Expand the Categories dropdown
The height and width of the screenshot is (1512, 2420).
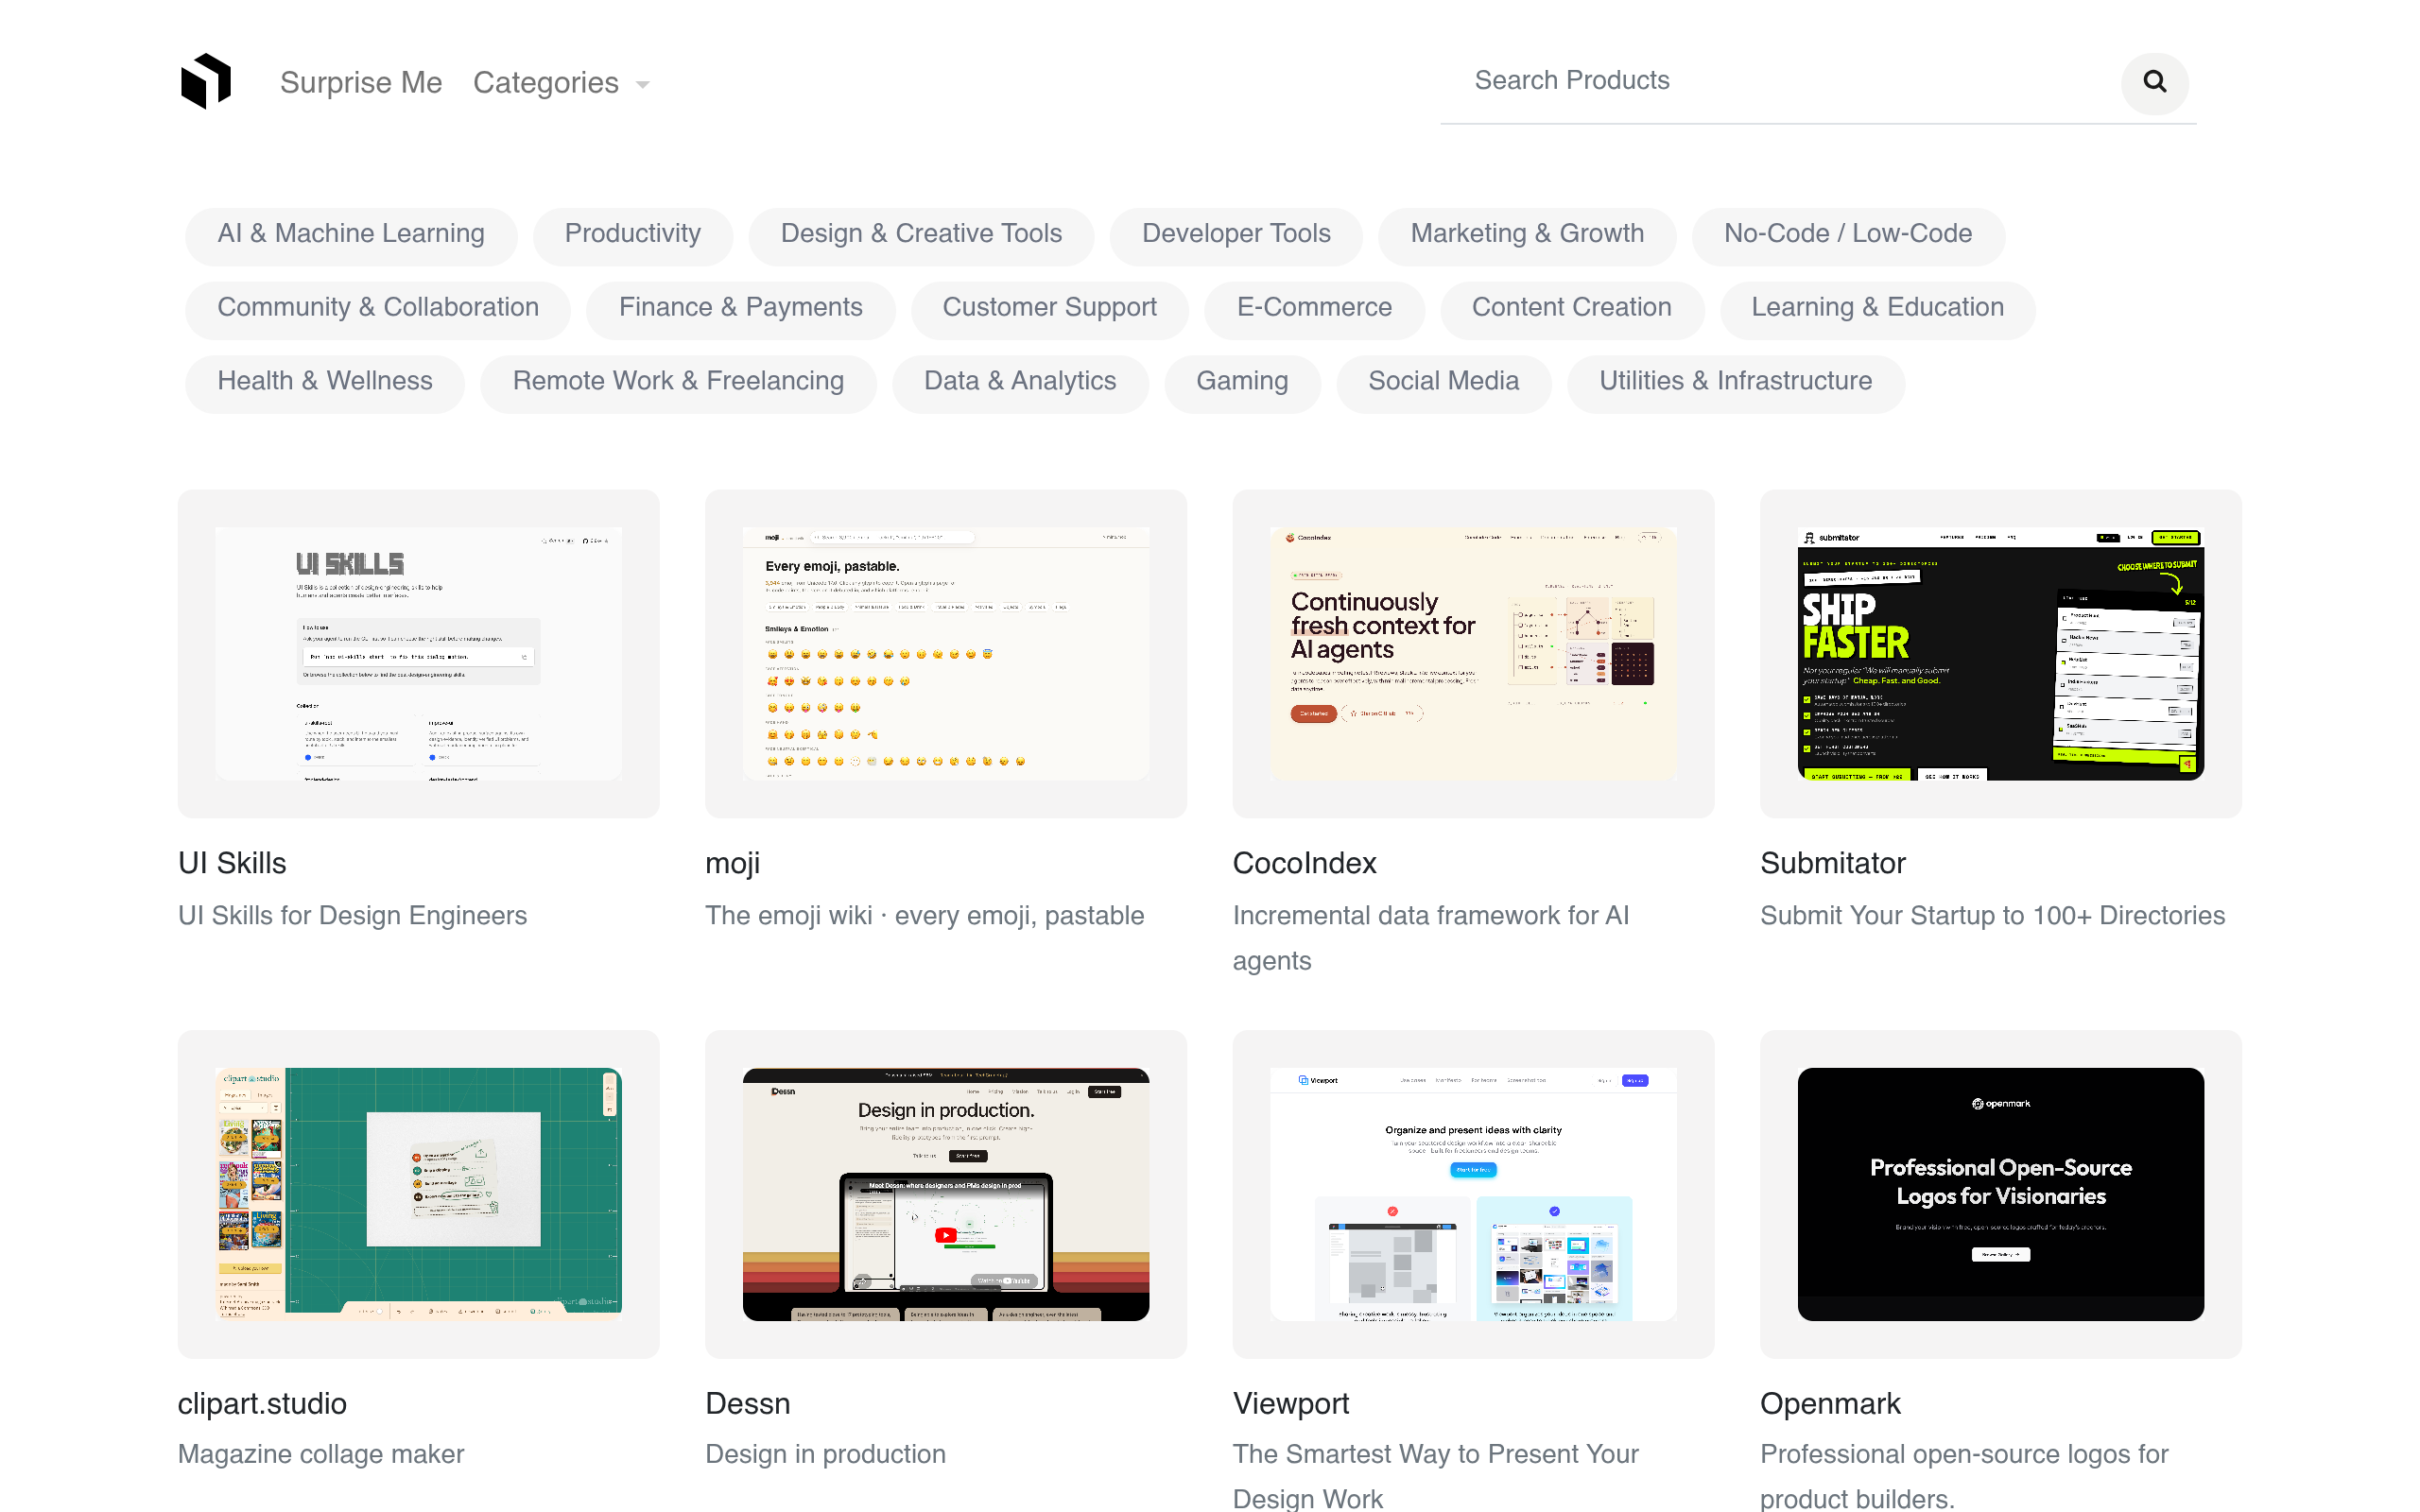561,82
